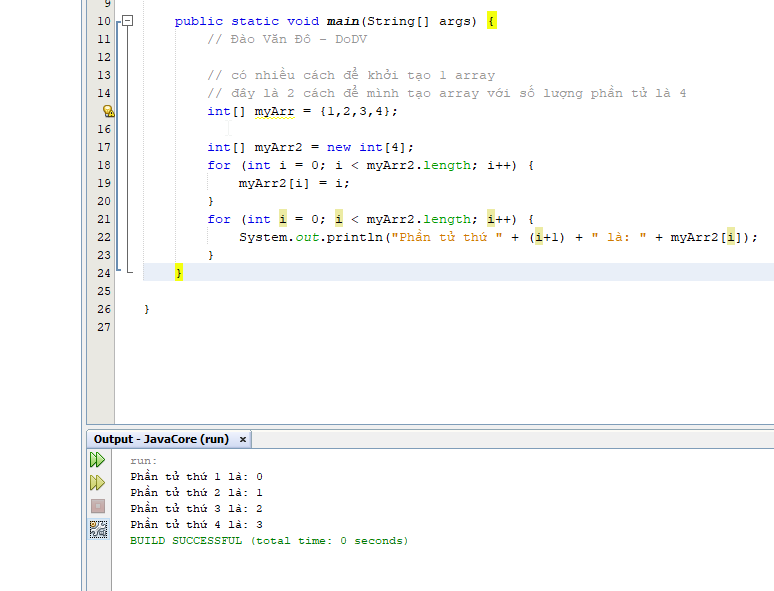Screen dimensions: 774x591
Task: Click the Re-run green arrows icon
Action: click(97, 460)
